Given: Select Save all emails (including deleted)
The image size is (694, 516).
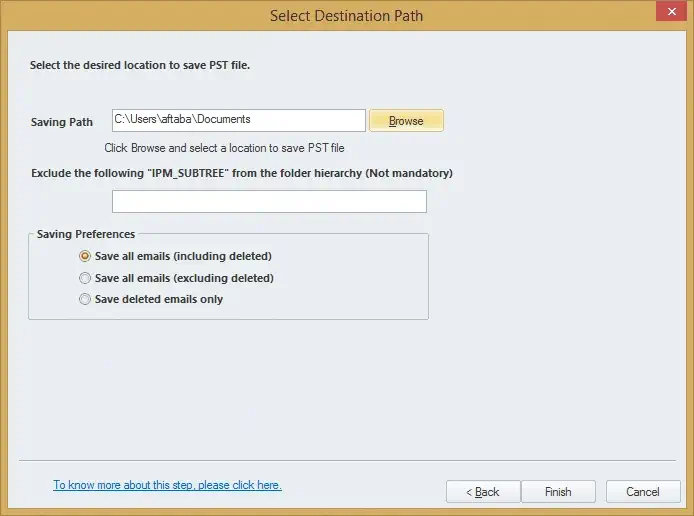Looking at the screenshot, I should (175, 256).
